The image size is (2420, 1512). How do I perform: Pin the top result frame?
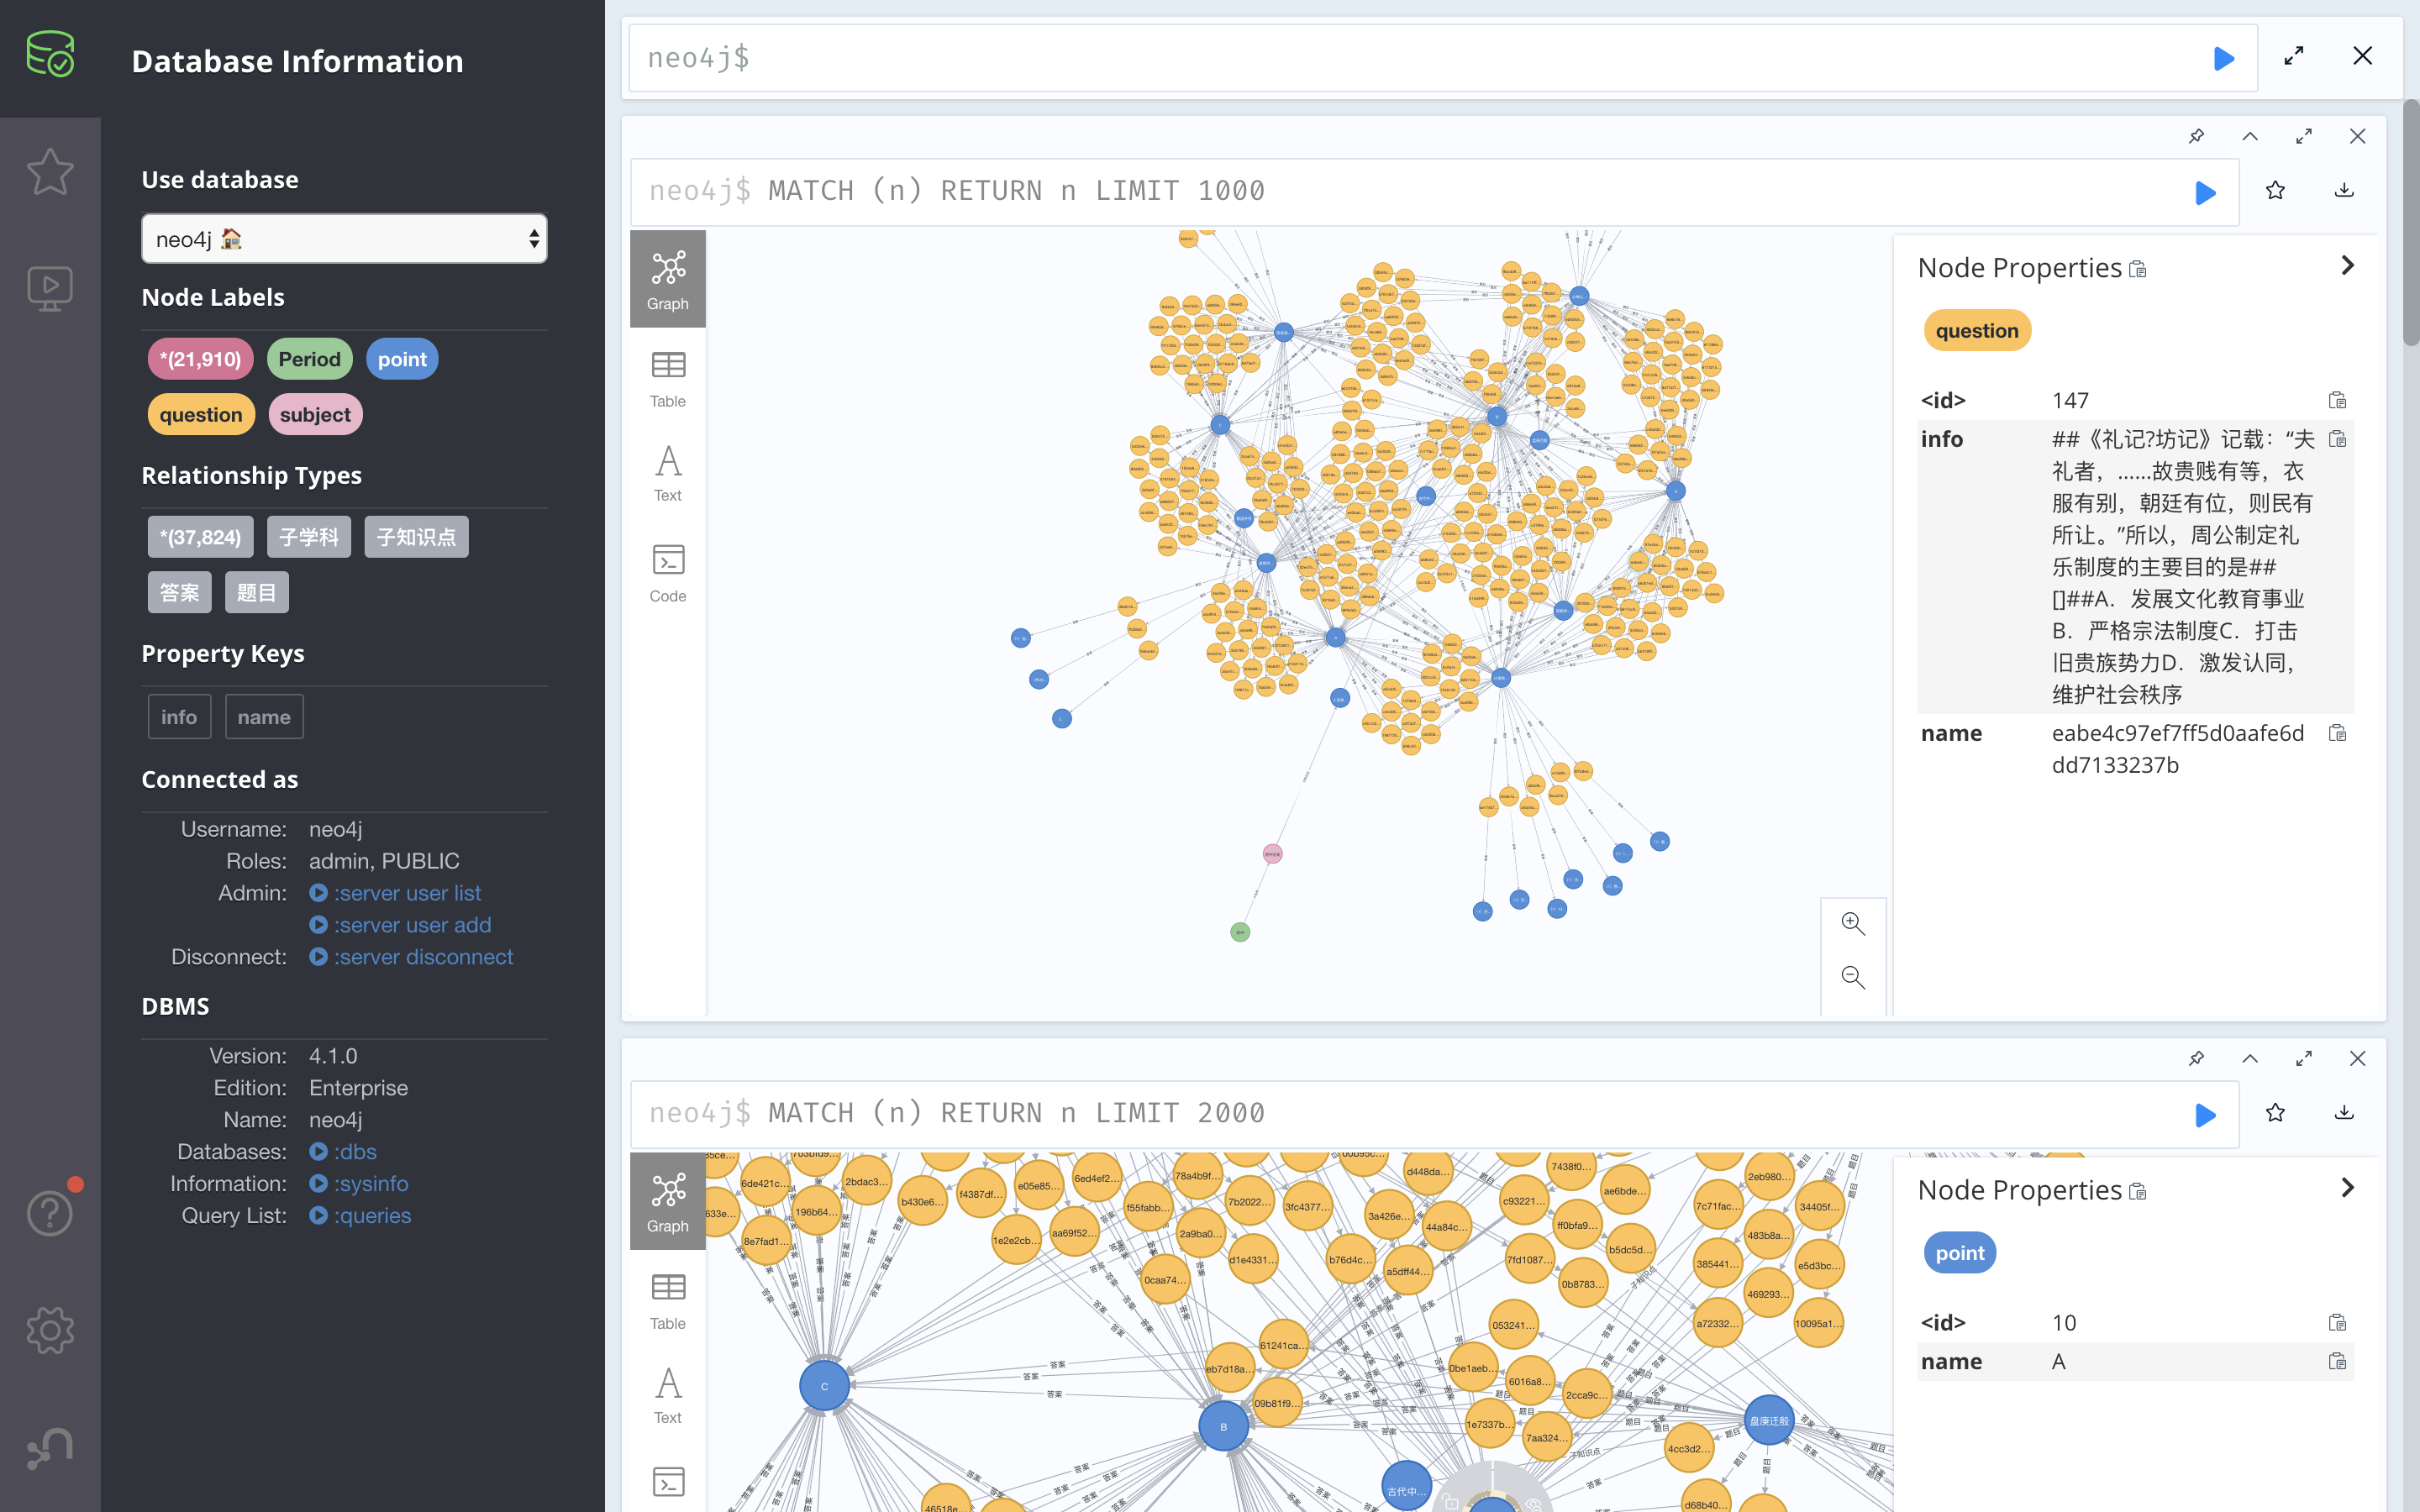[2196, 136]
